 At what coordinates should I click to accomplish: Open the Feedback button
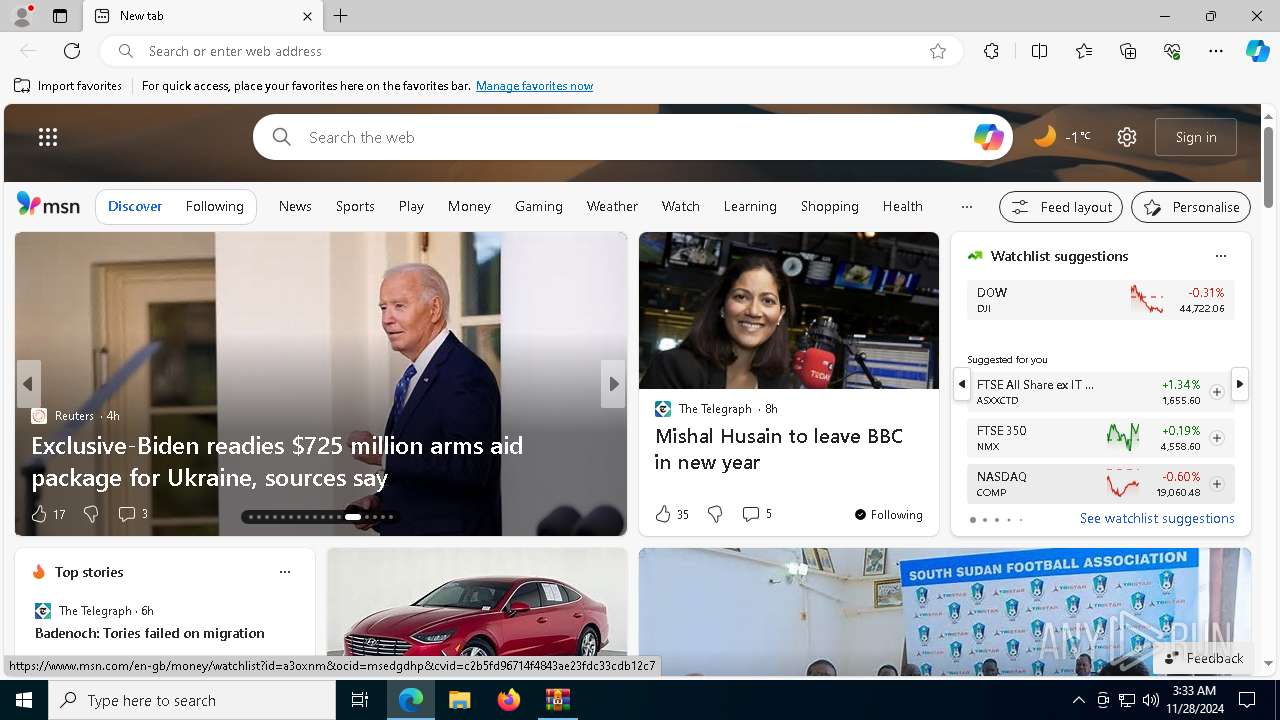click(1204, 658)
